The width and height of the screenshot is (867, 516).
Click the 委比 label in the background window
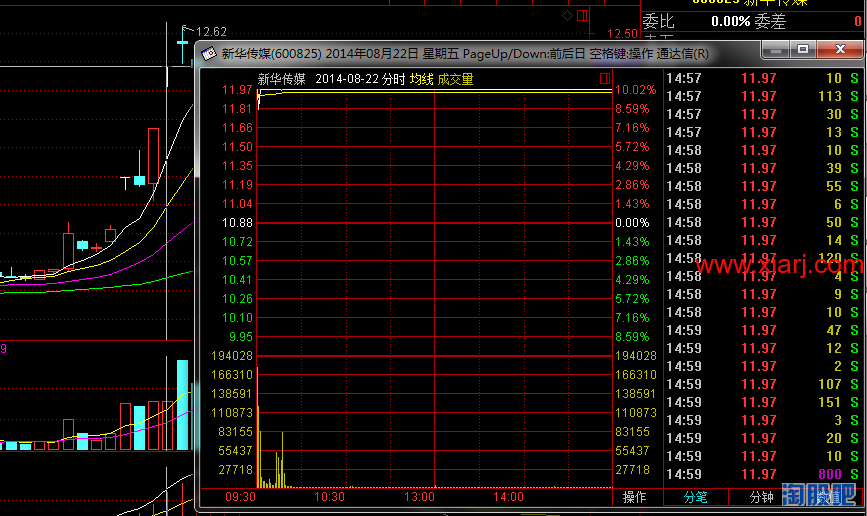pos(658,22)
